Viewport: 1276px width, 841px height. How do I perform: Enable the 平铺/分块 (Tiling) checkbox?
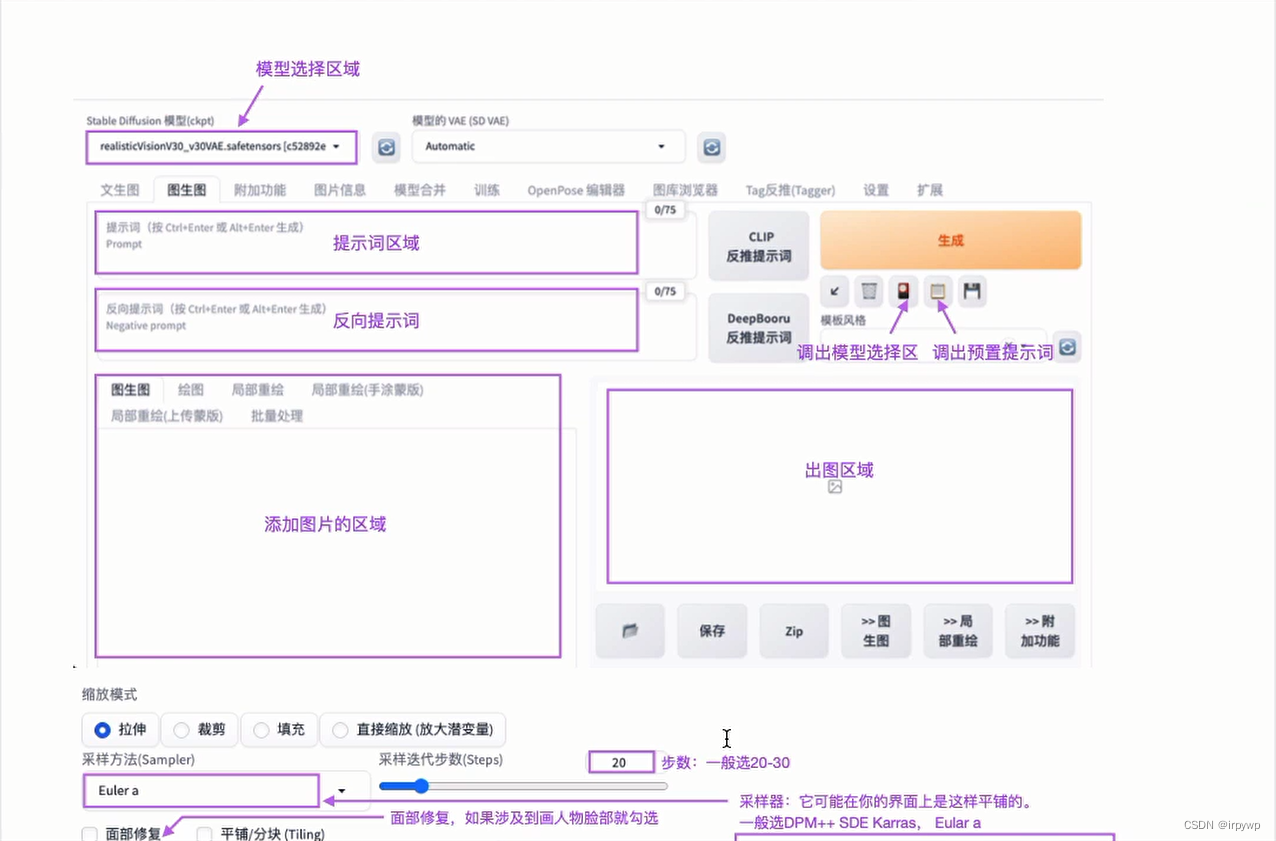pyautogui.click(x=204, y=834)
